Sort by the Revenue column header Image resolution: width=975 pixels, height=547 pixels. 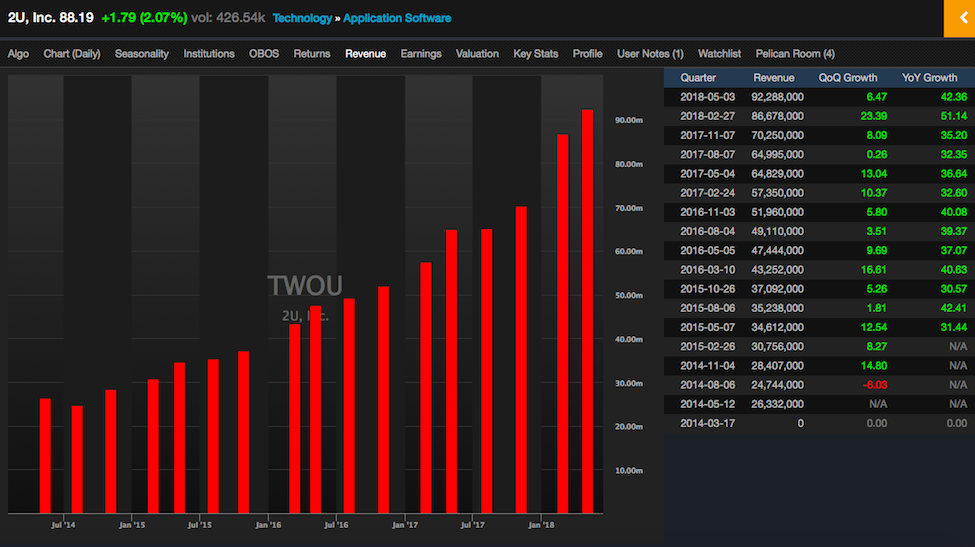coord(774,78)
